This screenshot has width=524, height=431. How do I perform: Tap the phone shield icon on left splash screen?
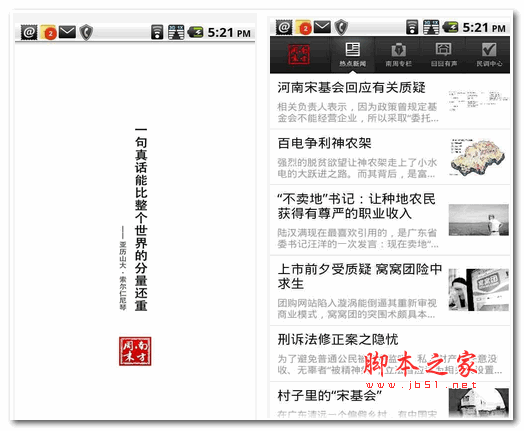click(86, 32)
